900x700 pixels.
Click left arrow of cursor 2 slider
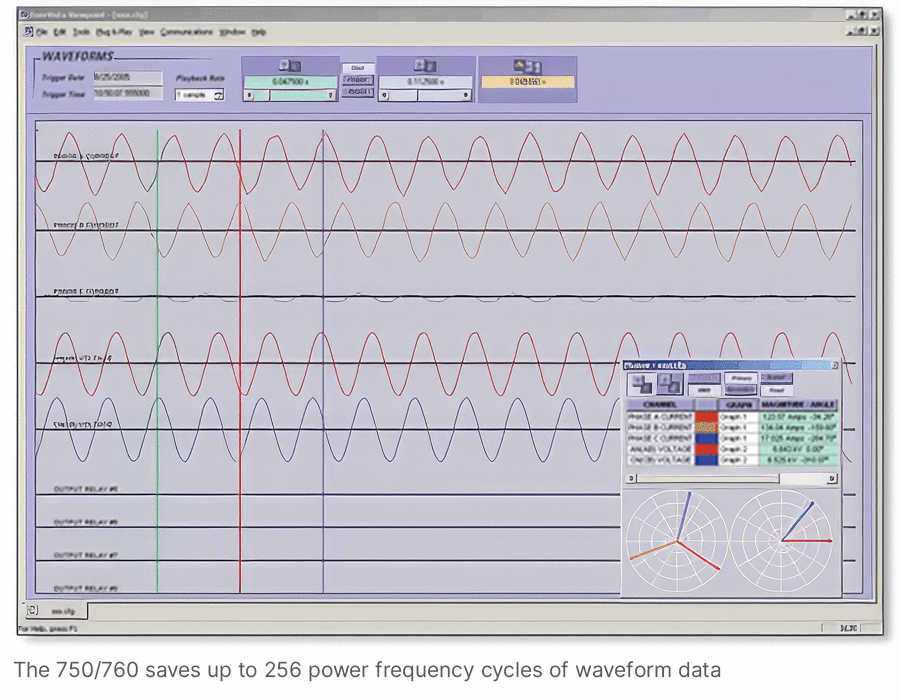point(385,96)
